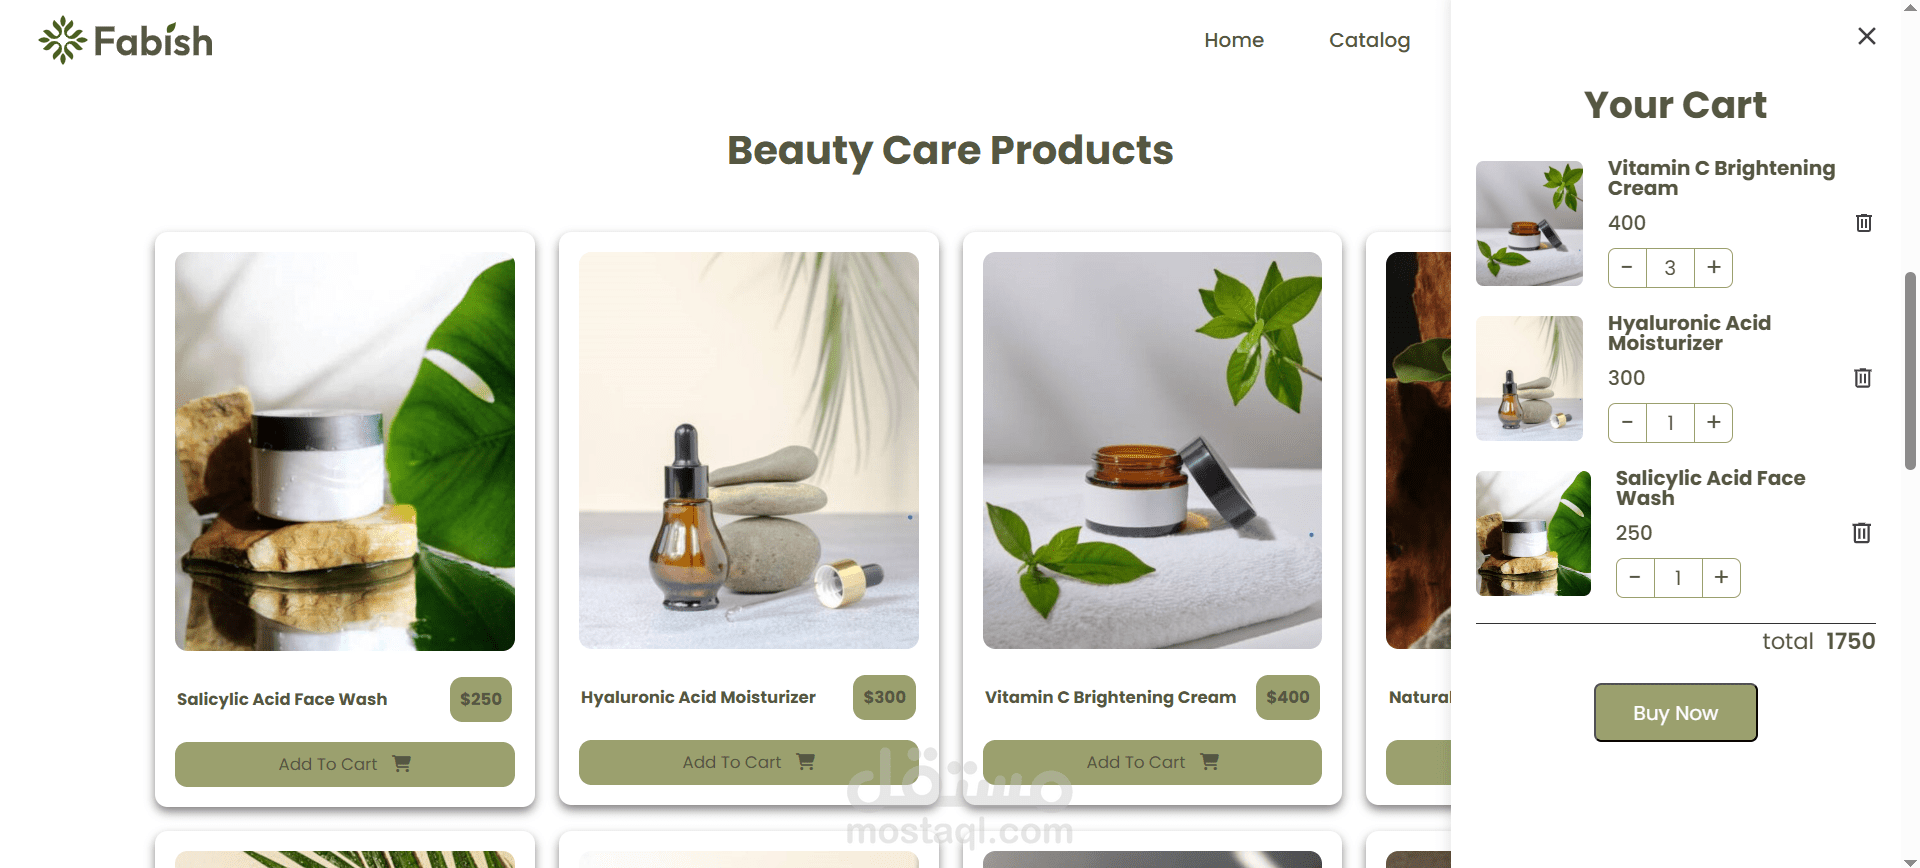1920x868 pixels.
Task: Close the cart panel with X
Action: pyautogui.click(x=1866, y=36)
